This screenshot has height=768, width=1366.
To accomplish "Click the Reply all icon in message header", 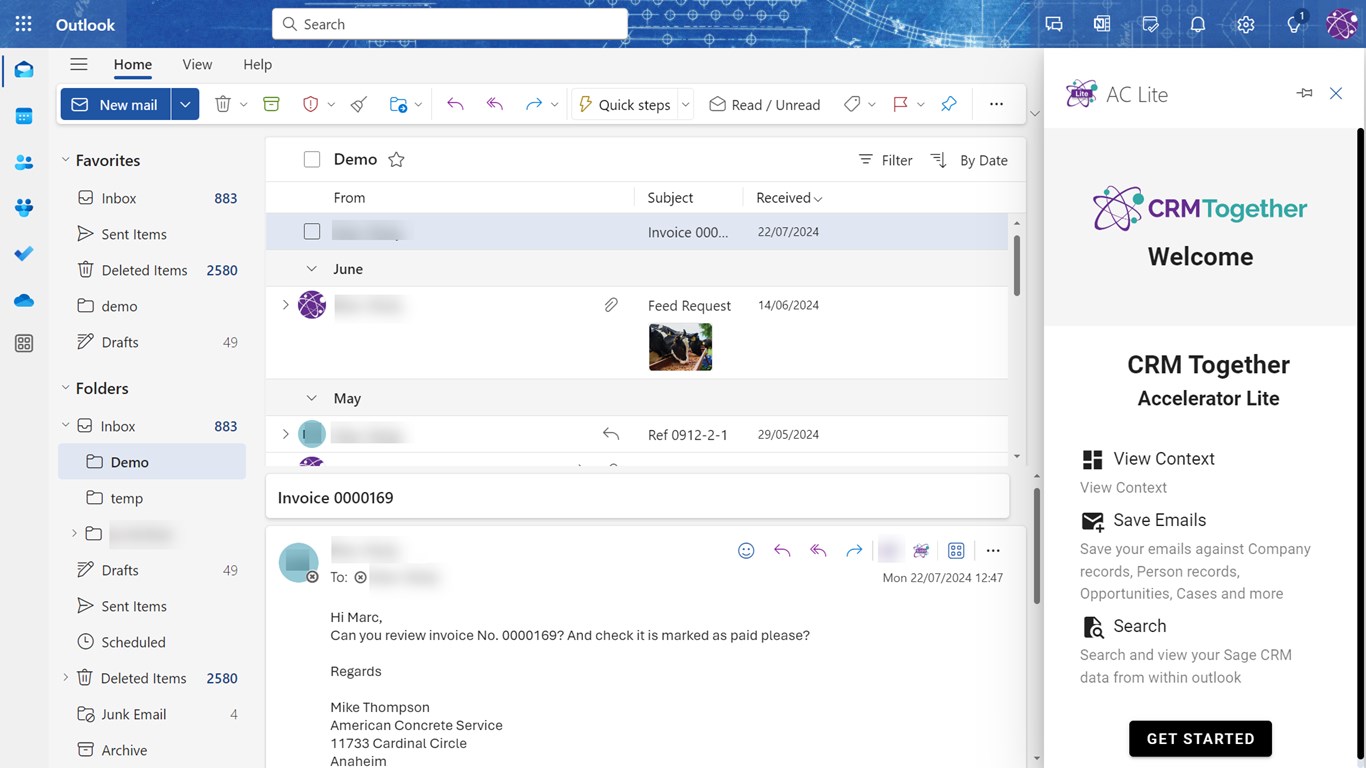I will pyautogui.click(x=818, y=550).
